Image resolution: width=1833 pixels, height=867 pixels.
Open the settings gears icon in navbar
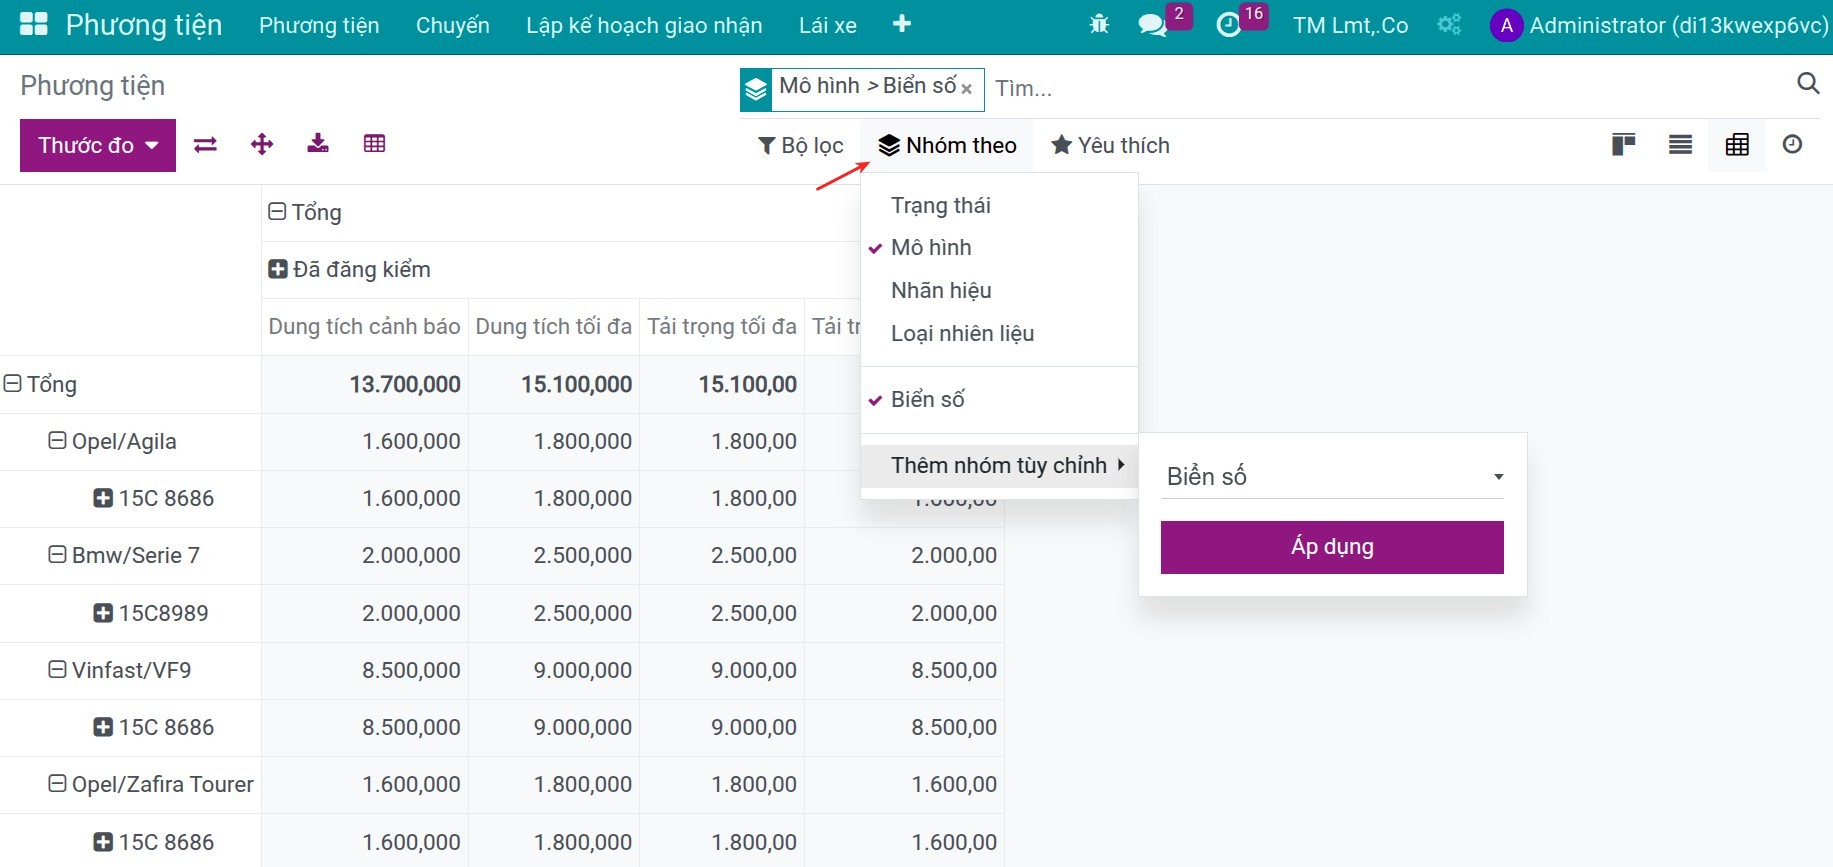1449,25
